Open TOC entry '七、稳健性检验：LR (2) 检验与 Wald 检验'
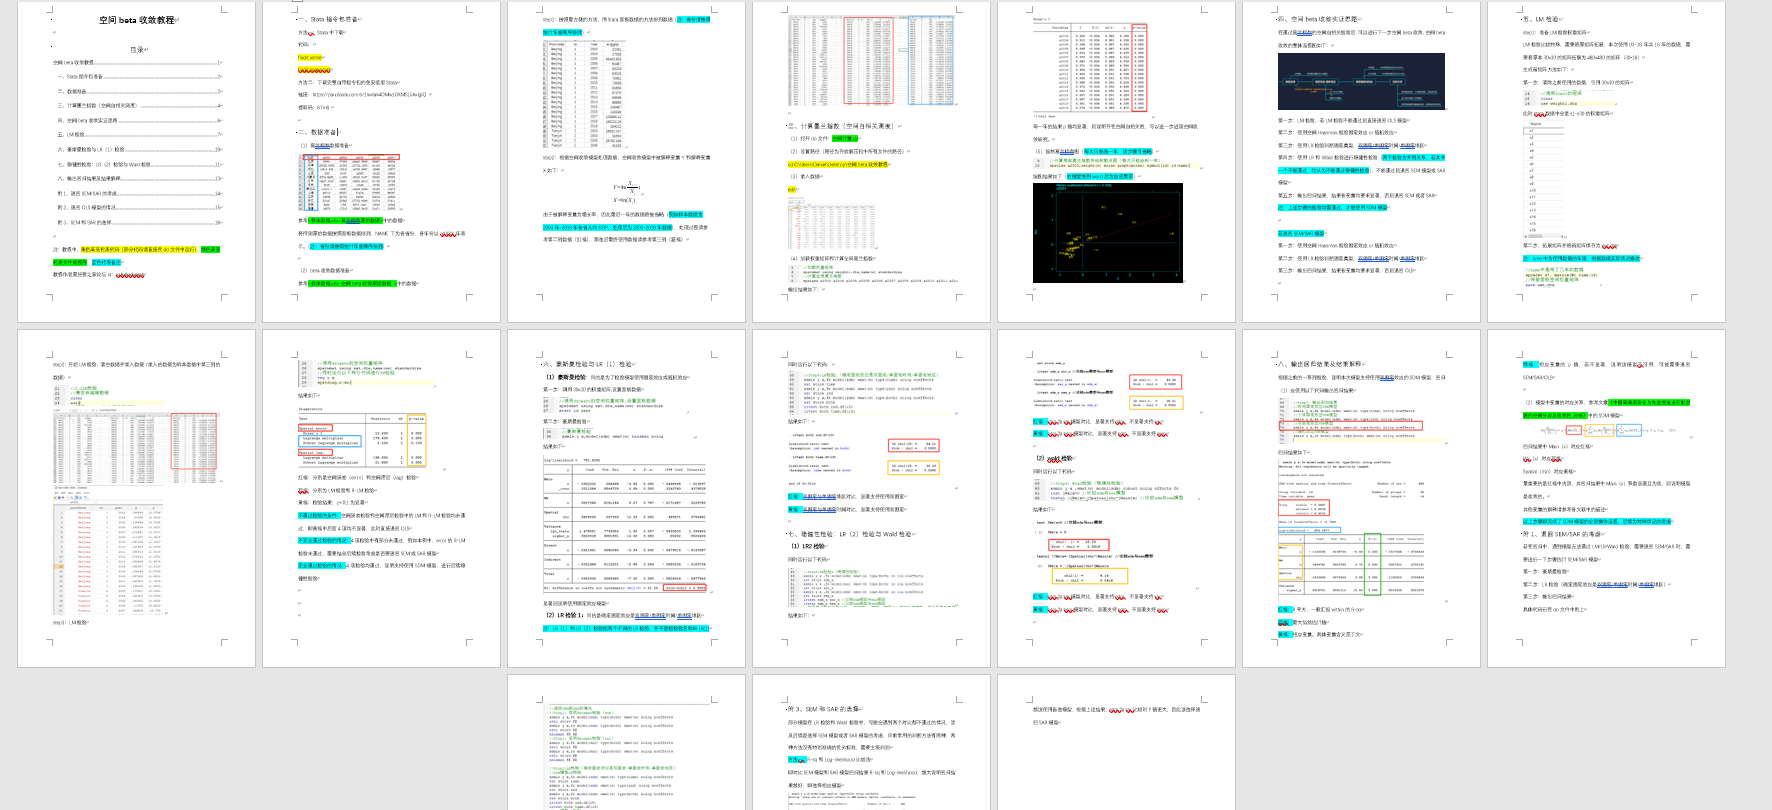This screenshot has height=810, width=1772. (x=138, y=164)
